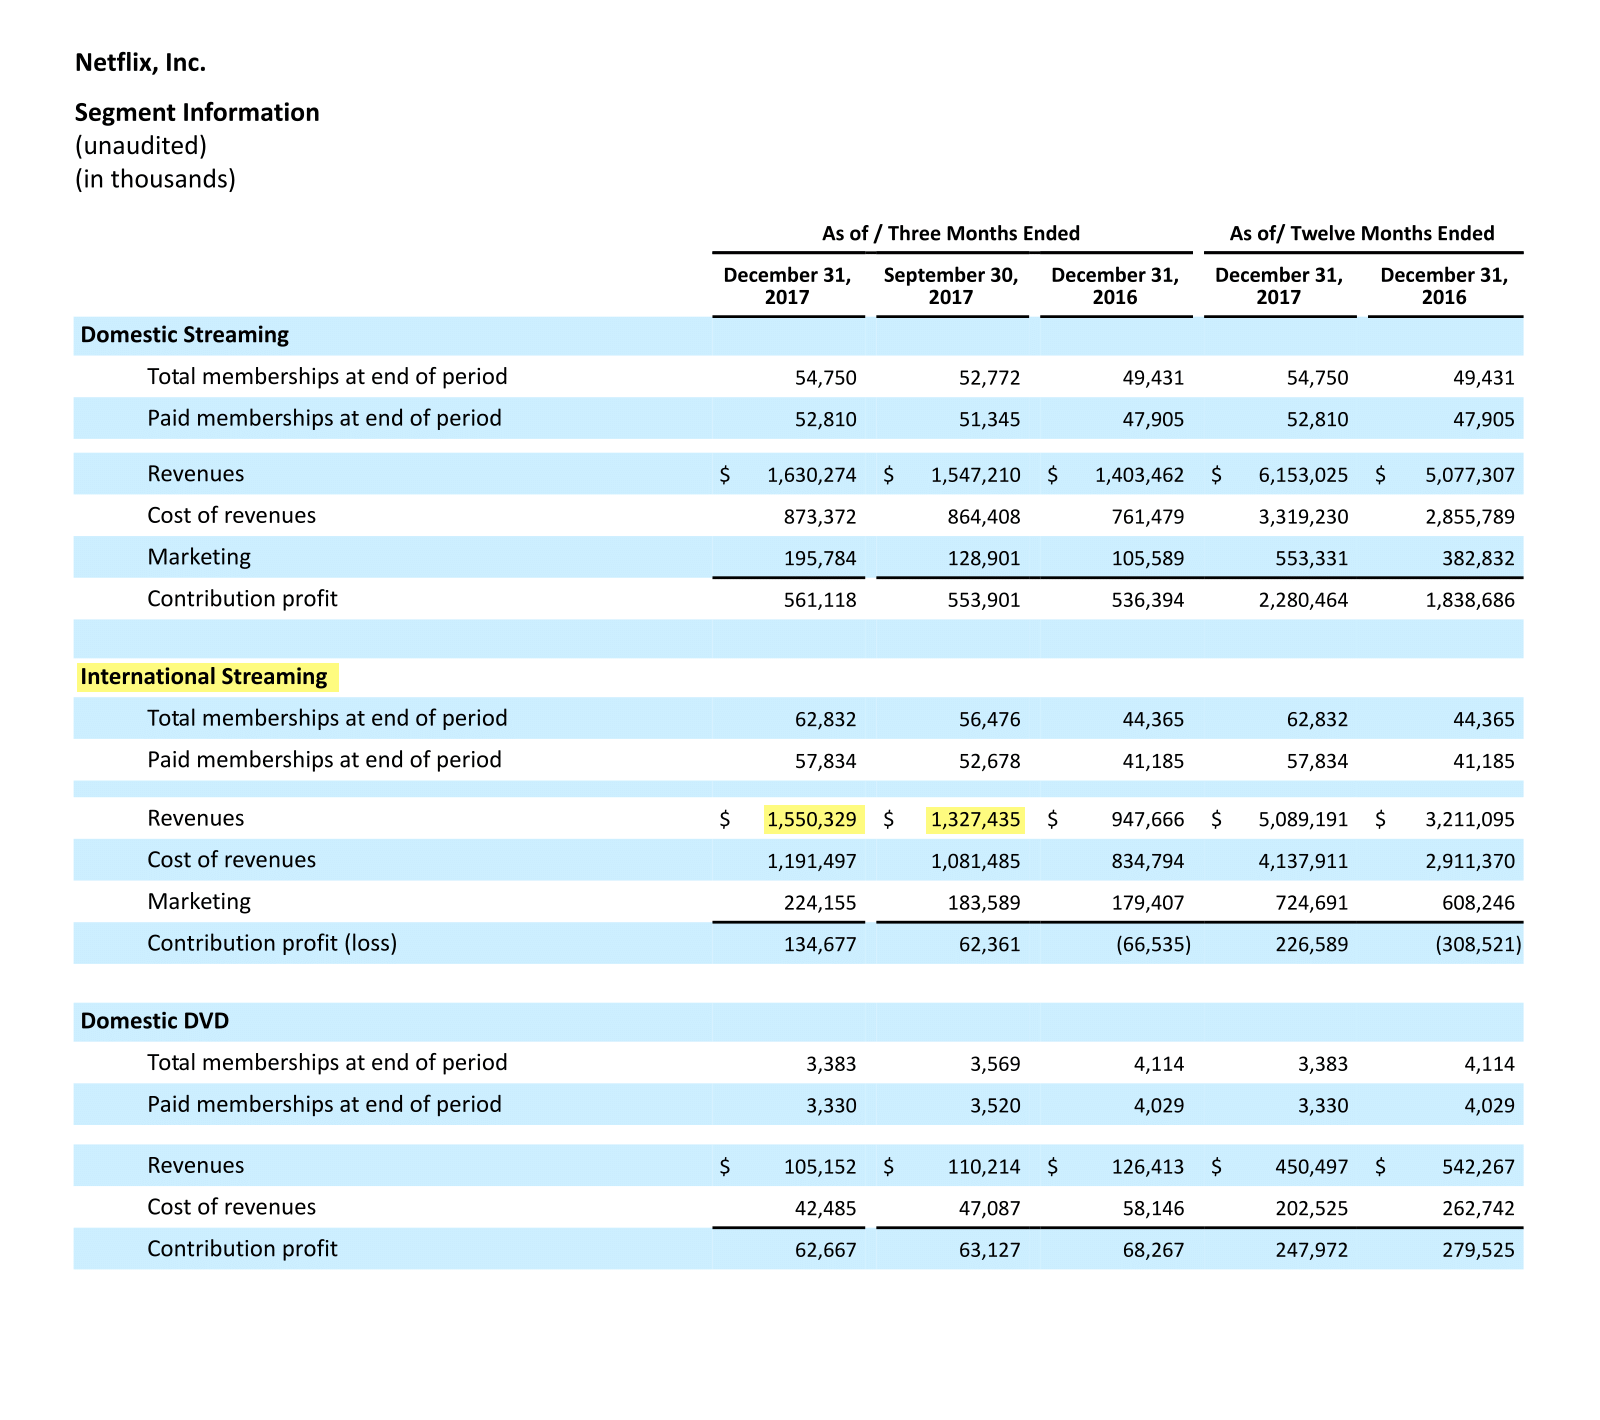Click DVD revenue value 105,152
Viewport: 1600px width, 1420px height.
(820, 1167)
